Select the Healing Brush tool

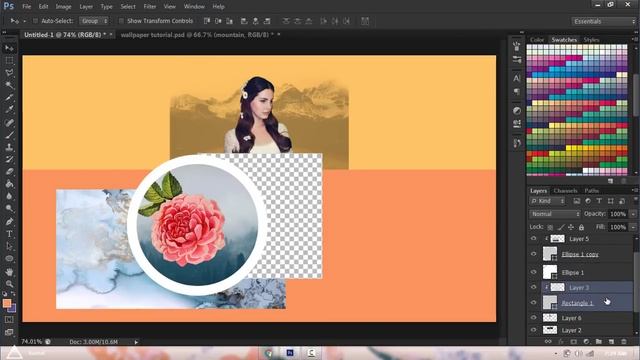[x=9, y=122]
